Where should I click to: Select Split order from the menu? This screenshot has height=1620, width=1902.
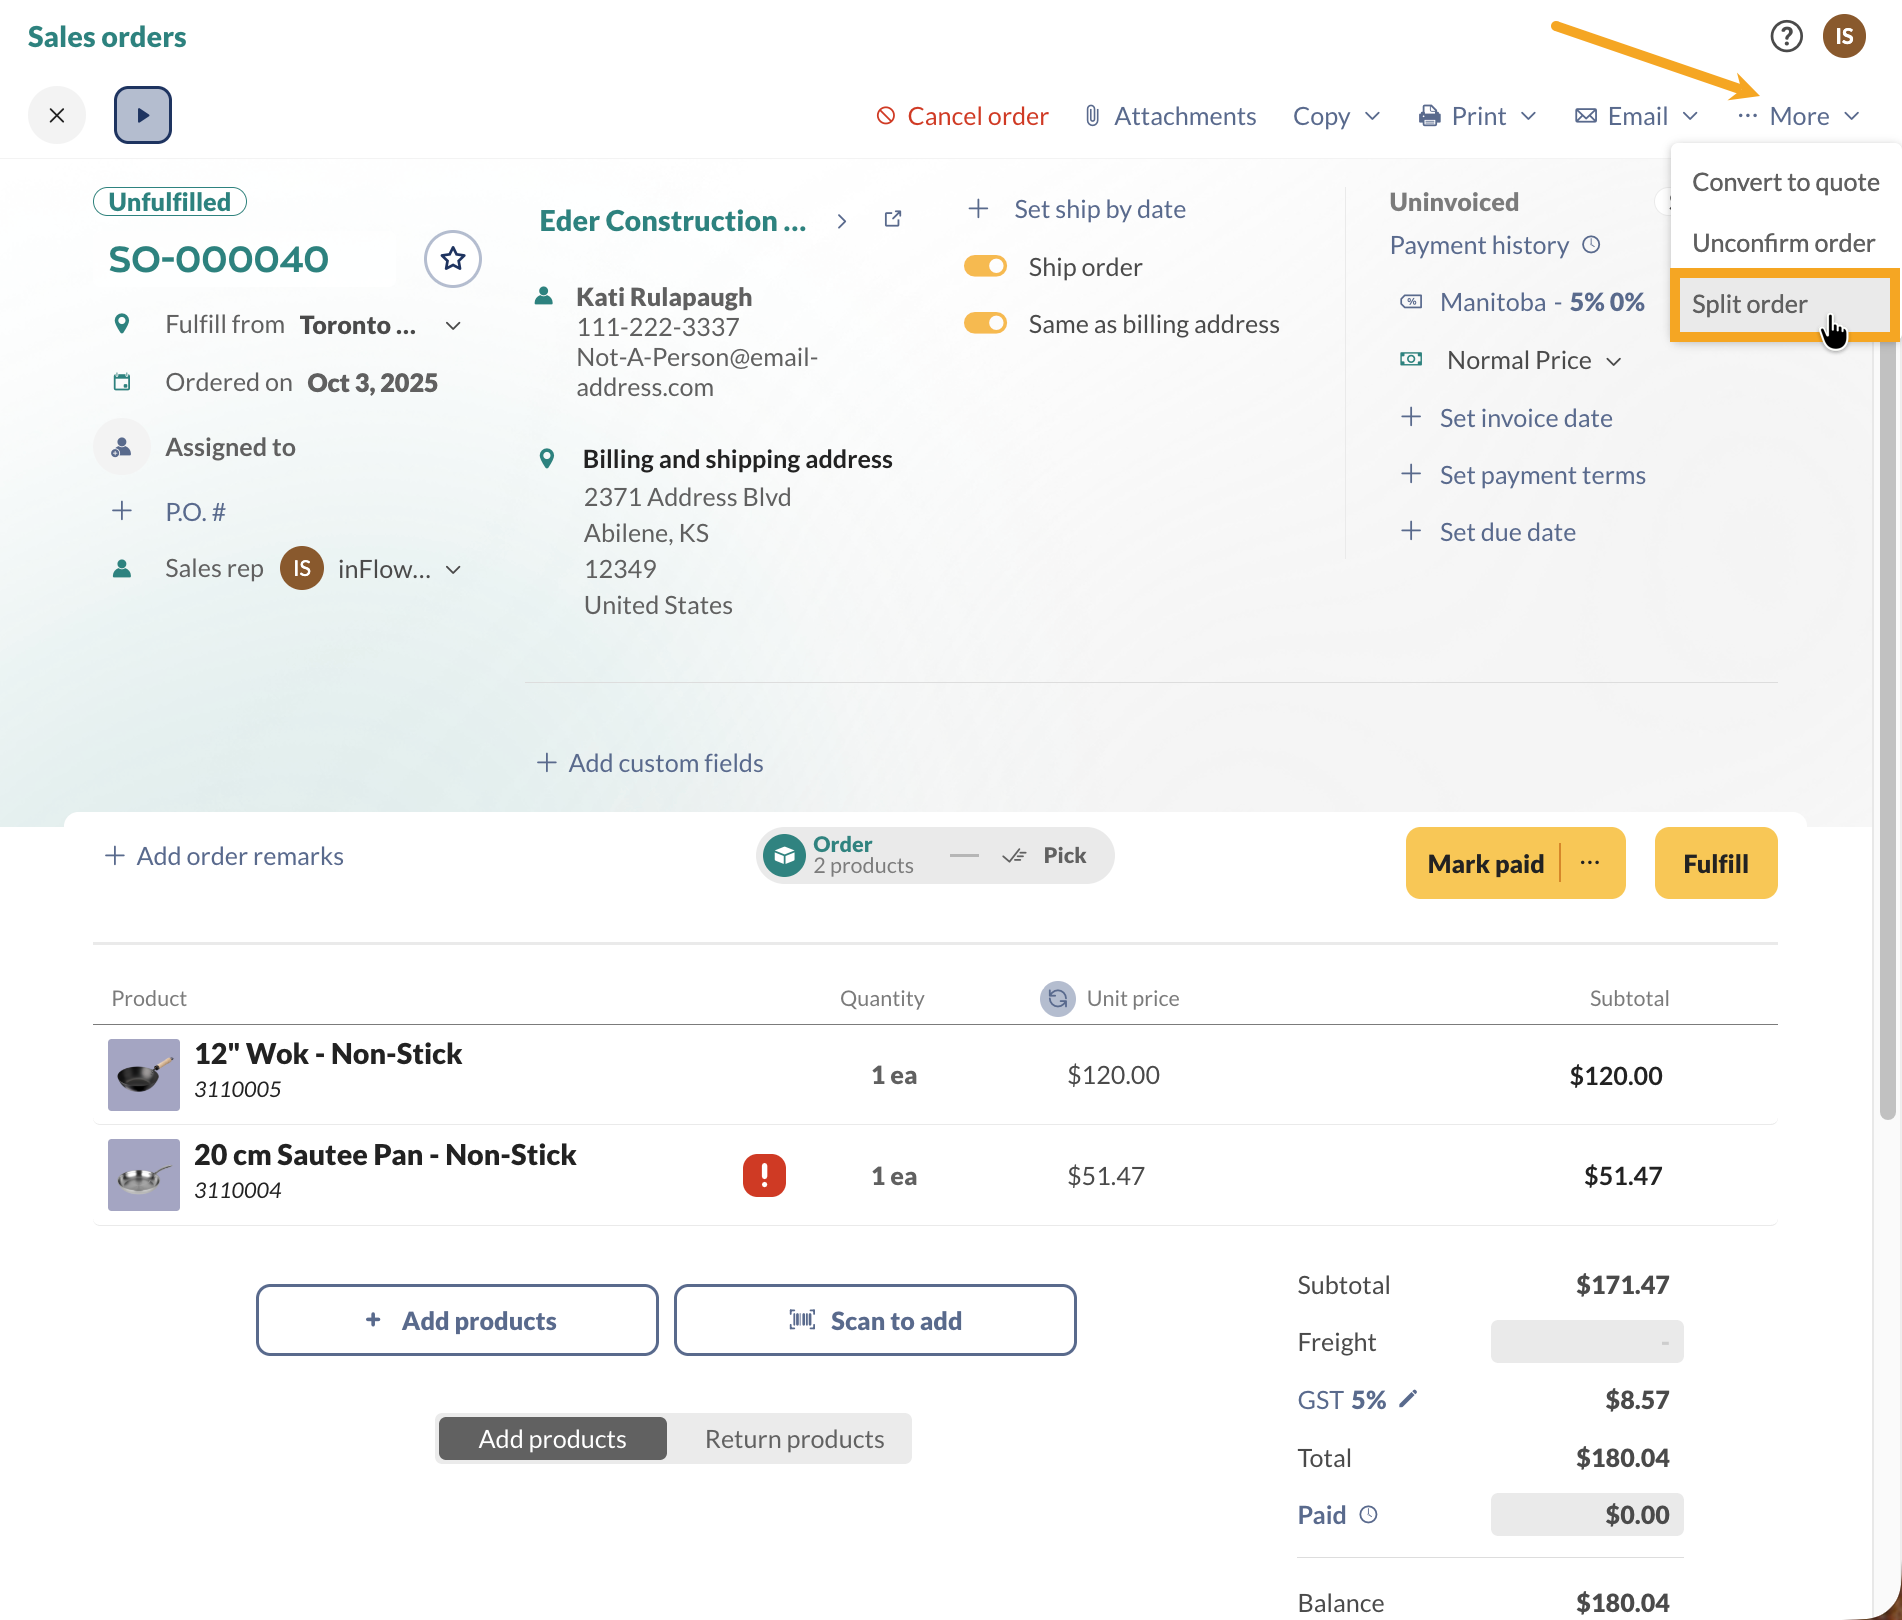coord(1750,304)
